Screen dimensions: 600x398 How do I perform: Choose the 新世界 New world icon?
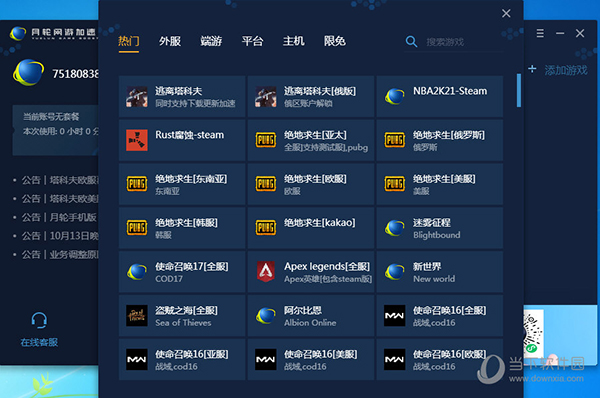pos(395,272)
